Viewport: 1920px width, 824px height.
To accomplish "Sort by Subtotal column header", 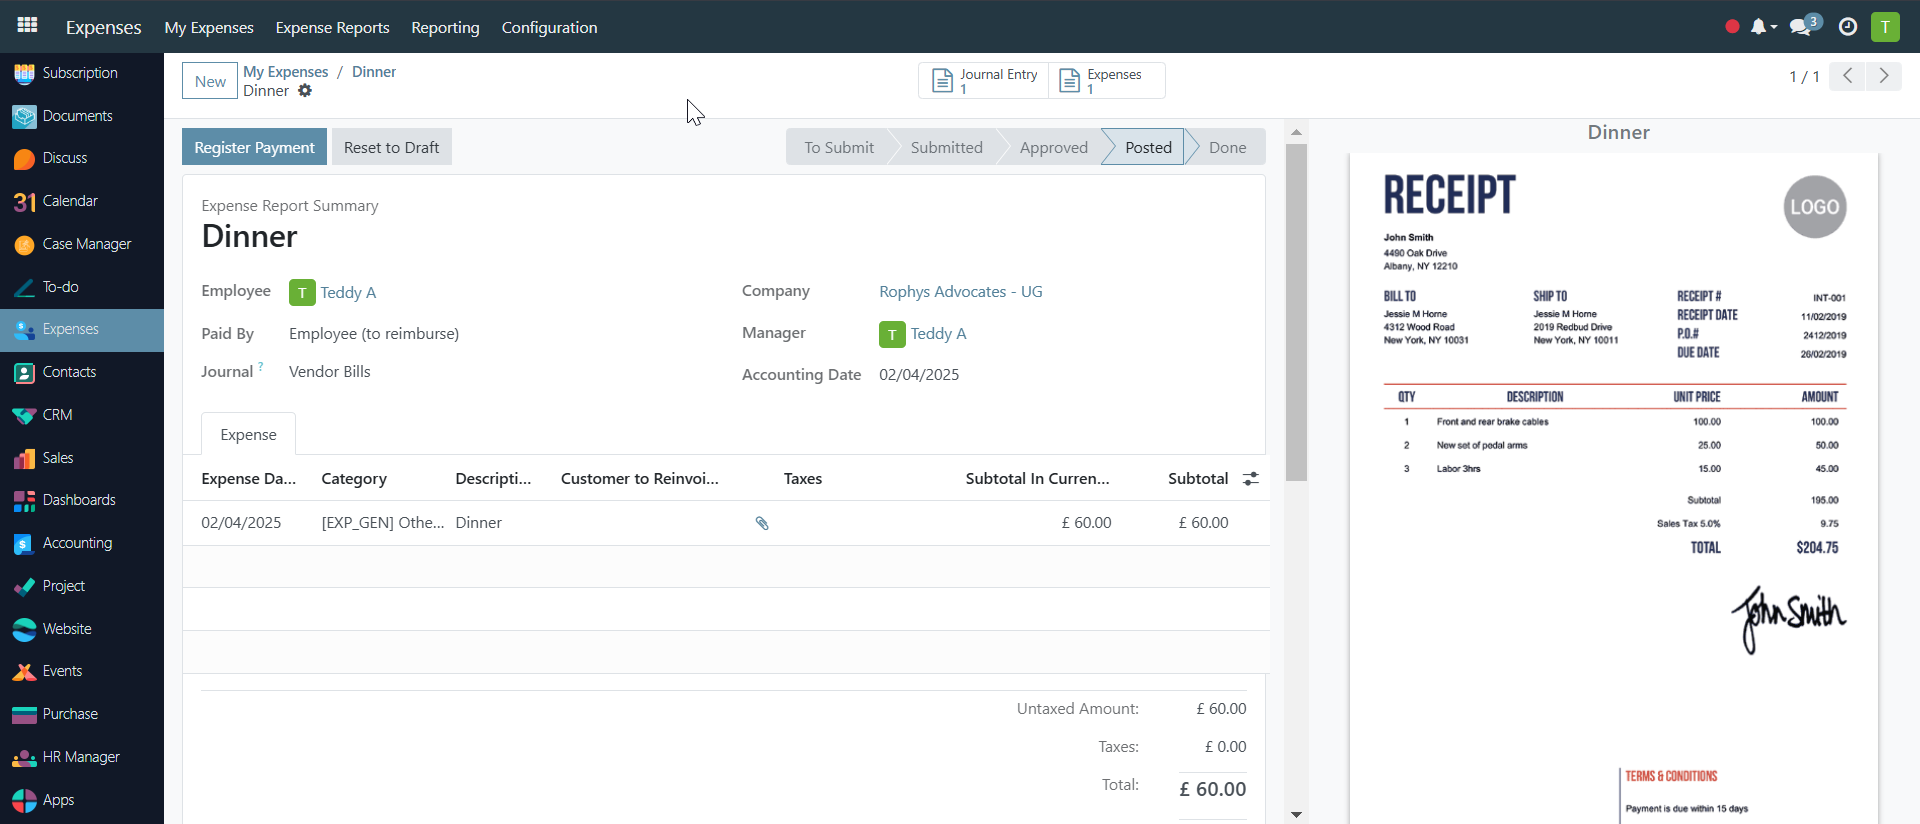I will coord(1198,479).
